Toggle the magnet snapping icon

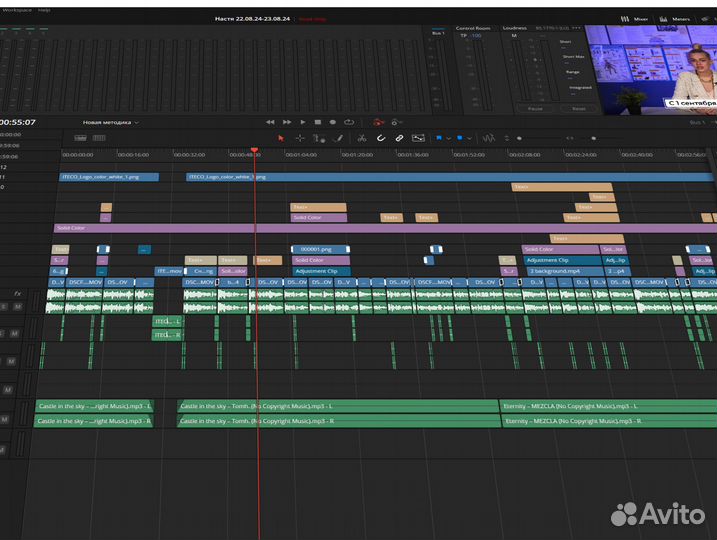380,138
